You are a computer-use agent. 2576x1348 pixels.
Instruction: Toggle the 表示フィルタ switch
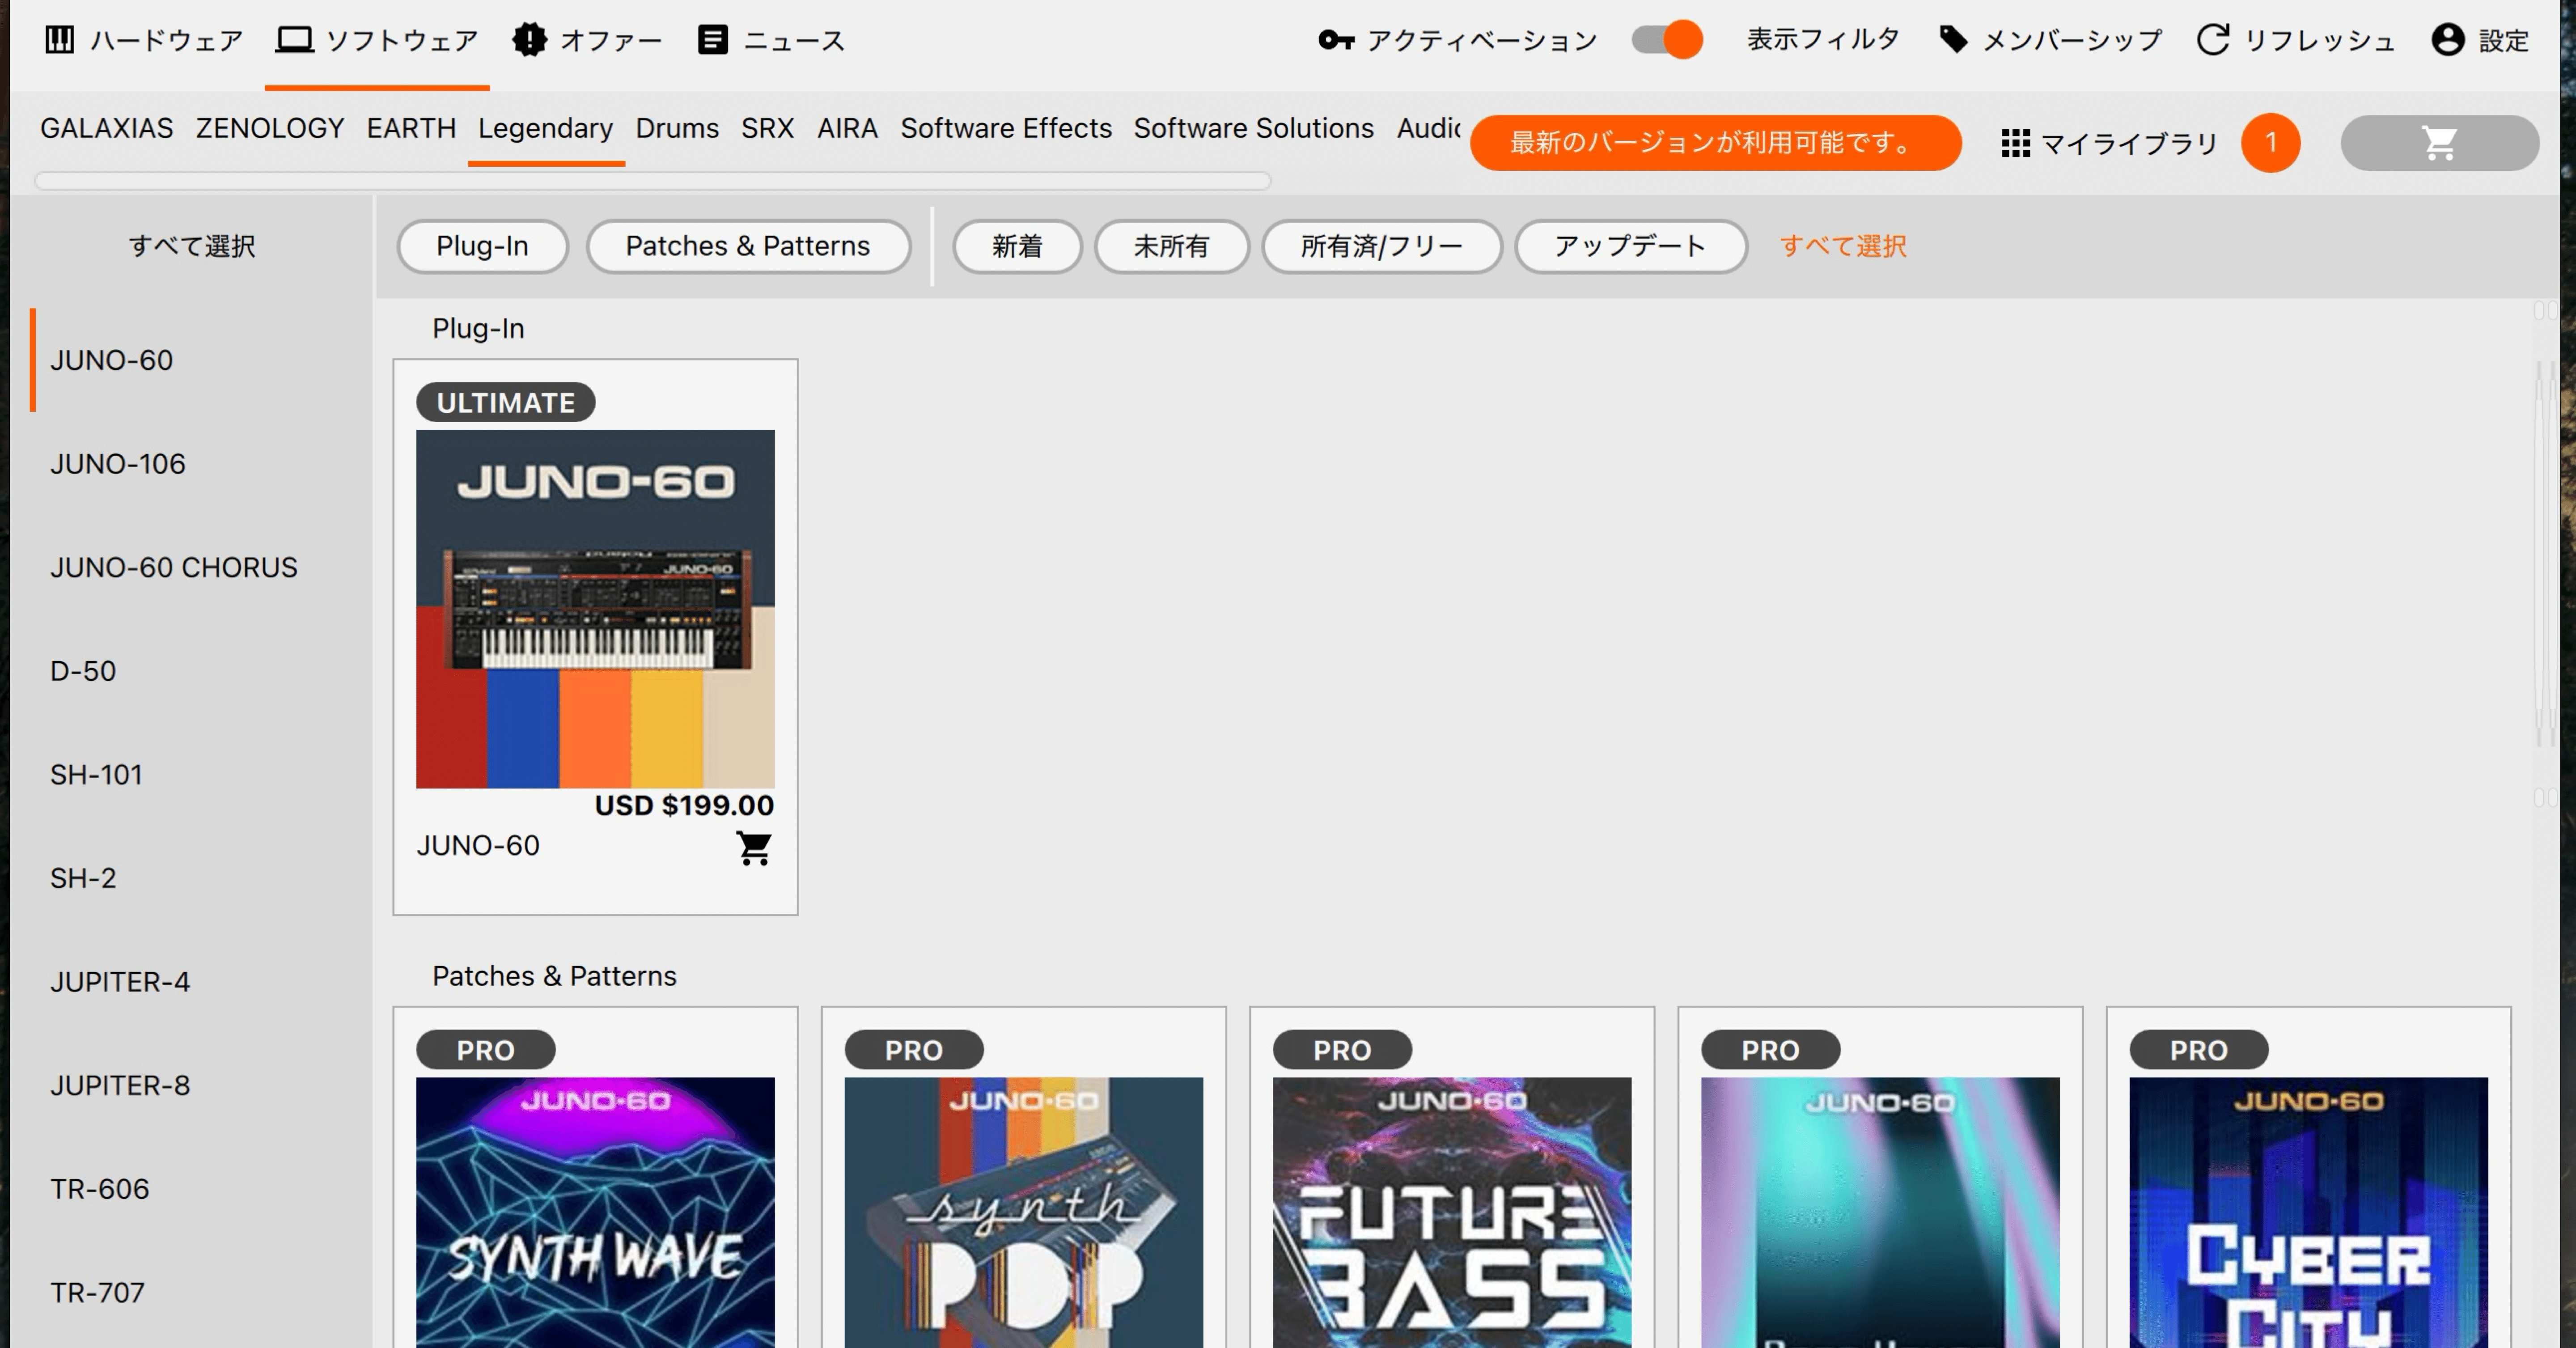(x=1667, y=40)
